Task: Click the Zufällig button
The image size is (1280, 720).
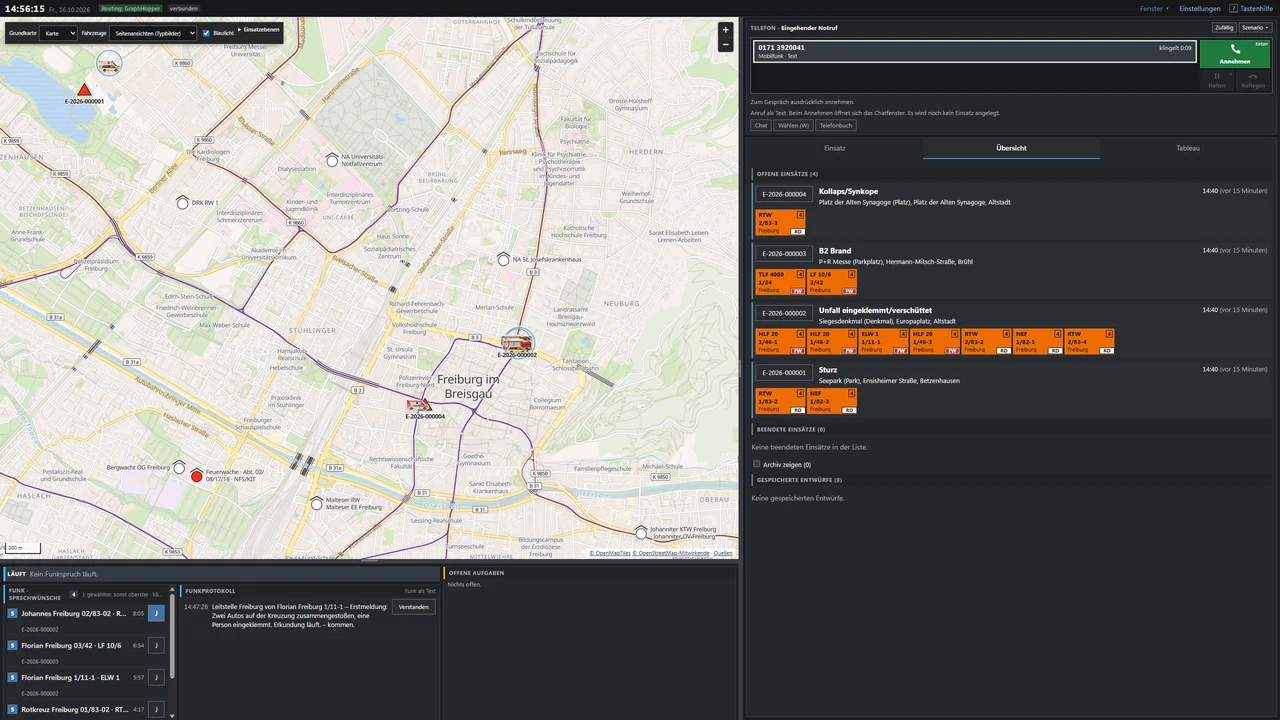Action: pyautogui.click(x=1224, y=28)
